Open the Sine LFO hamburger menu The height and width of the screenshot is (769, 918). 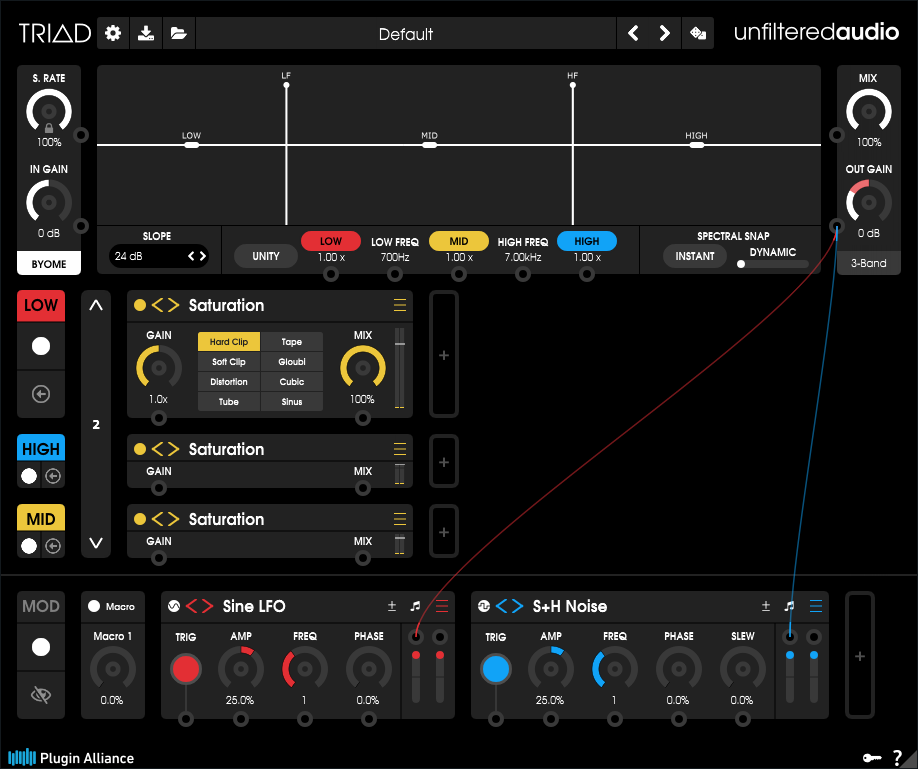coord(442,606)
